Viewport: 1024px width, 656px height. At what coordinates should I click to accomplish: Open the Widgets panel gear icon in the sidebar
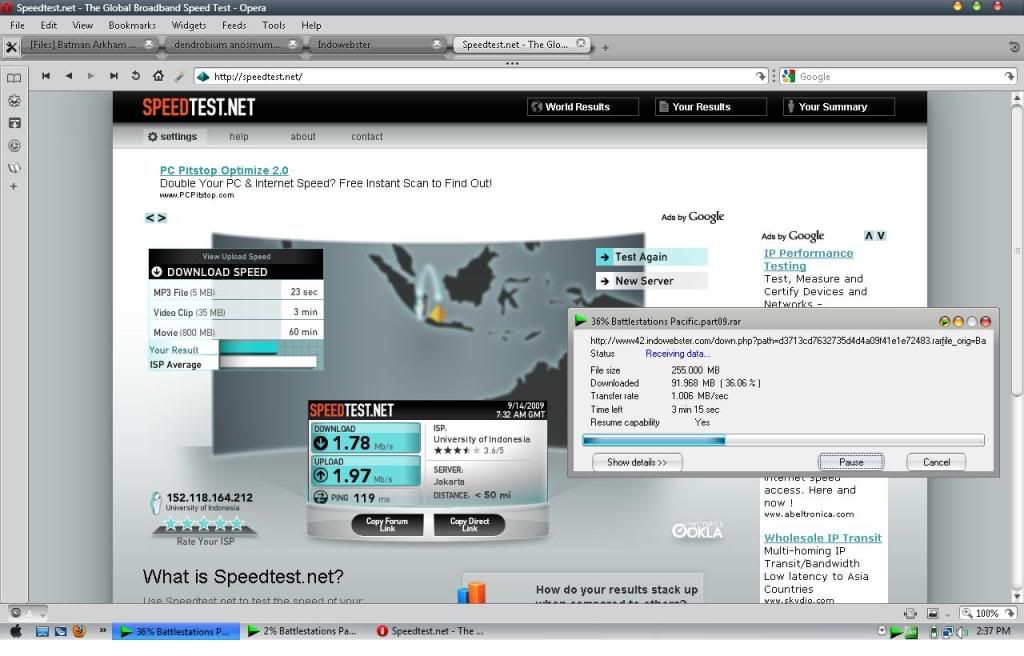(x=14, y=101)
